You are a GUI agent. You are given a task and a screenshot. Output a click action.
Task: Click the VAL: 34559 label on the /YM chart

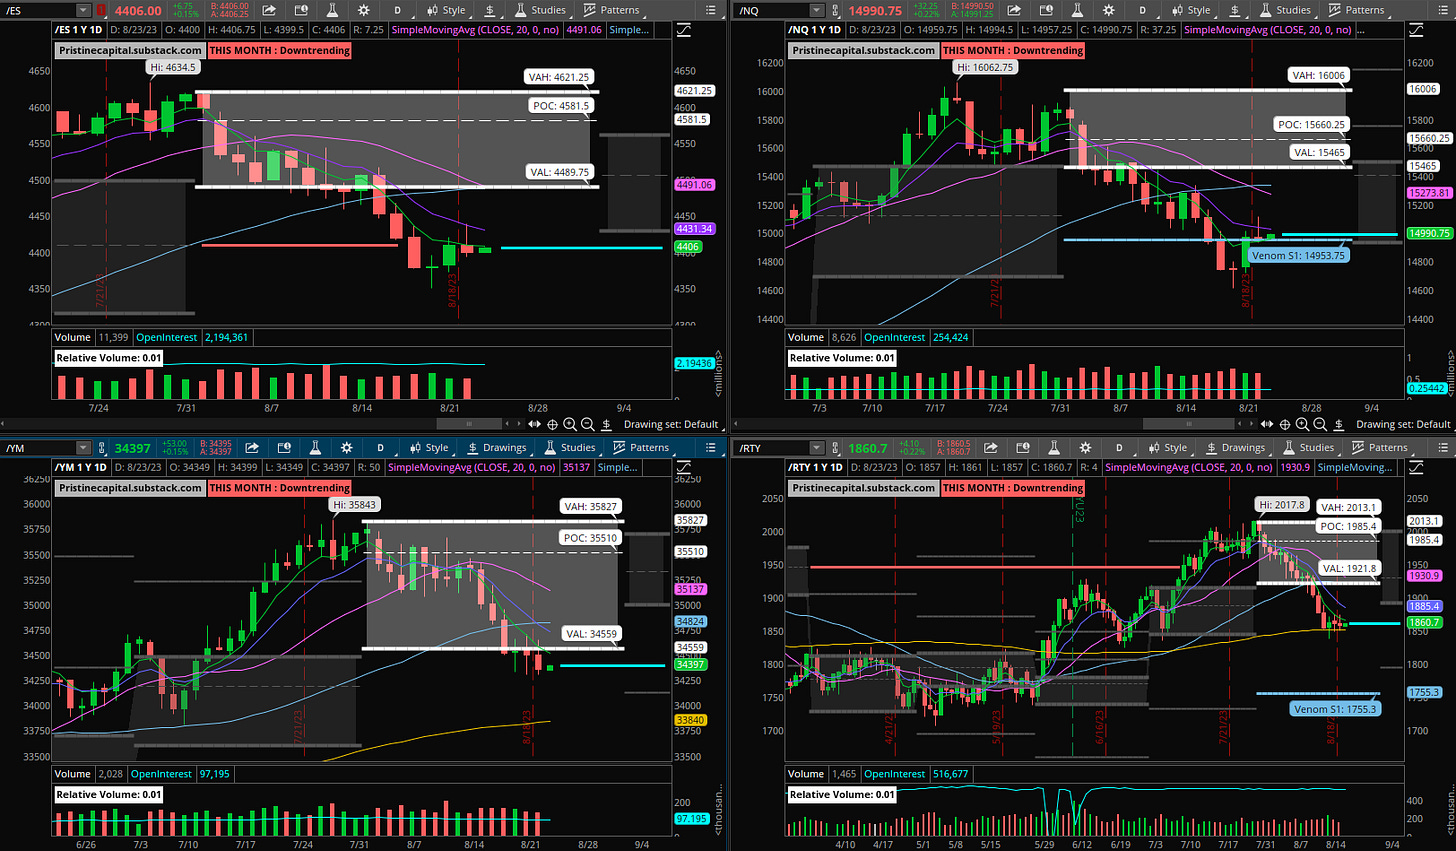click(590, 633)
